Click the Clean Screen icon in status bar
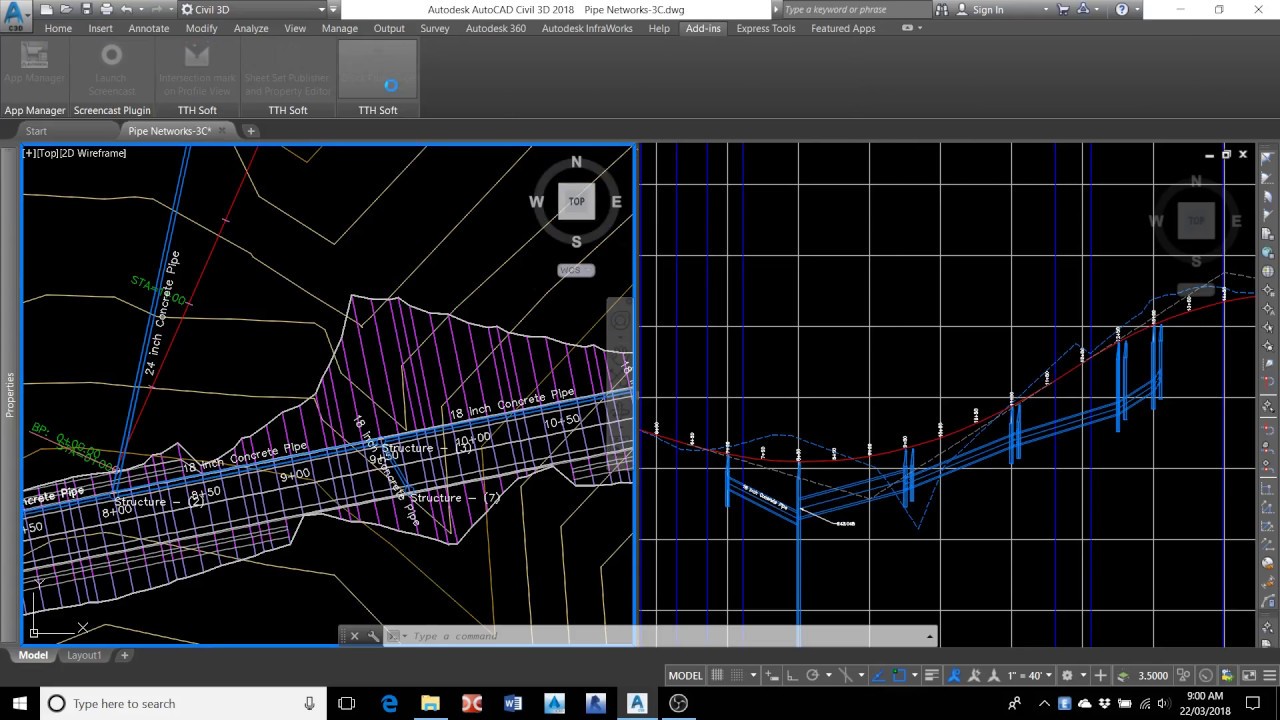Image resolution: width=1280 pixels, height=720 pixels. coord(1248,675)
